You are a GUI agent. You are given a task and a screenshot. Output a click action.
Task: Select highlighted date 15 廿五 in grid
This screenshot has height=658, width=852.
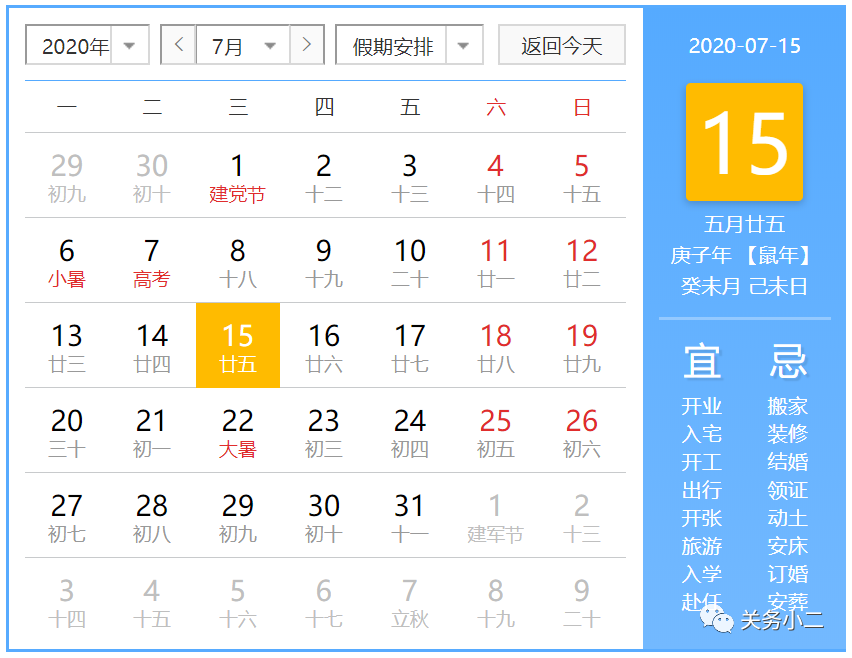click(x=238, y=346)
